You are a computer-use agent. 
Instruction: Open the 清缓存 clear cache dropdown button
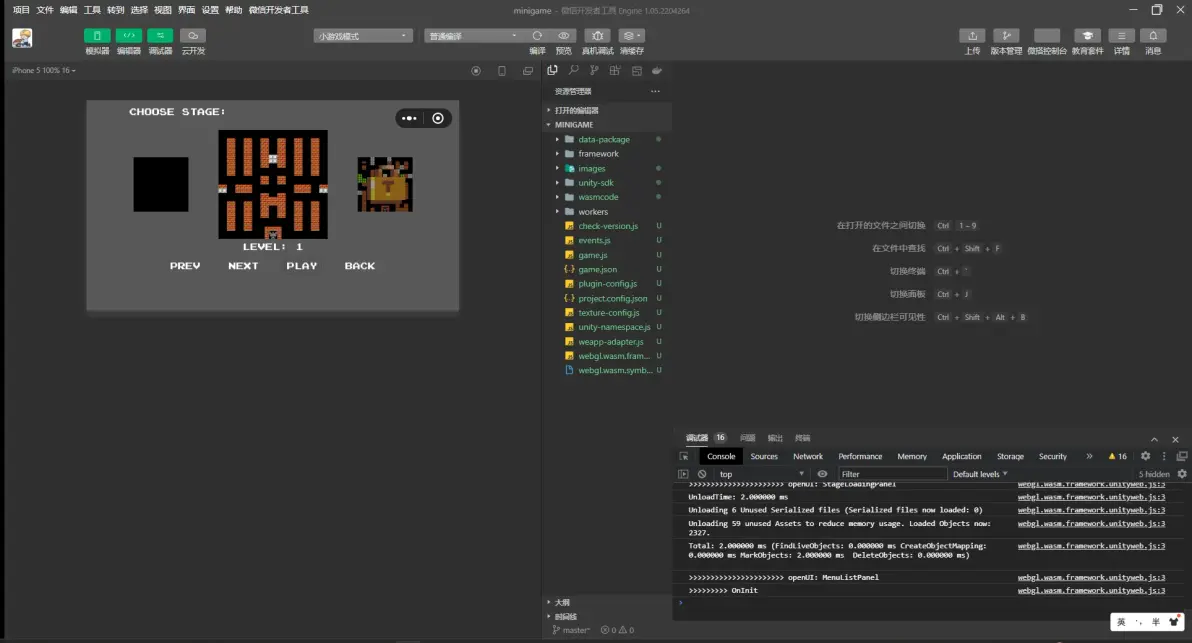[631, 36]
